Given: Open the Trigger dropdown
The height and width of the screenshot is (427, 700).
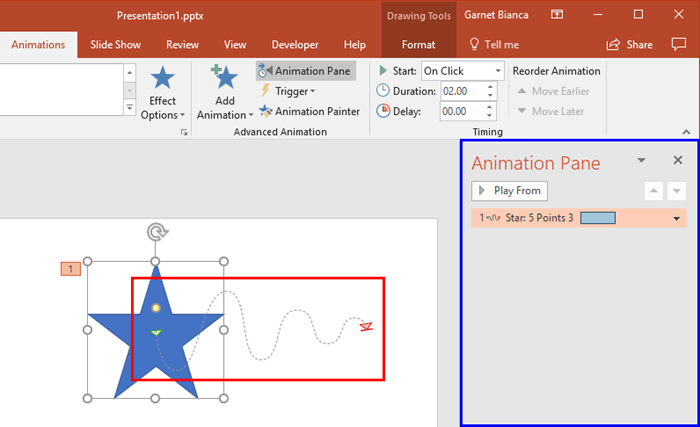Looking at the screenshot, I should click(x=289, y=91).
